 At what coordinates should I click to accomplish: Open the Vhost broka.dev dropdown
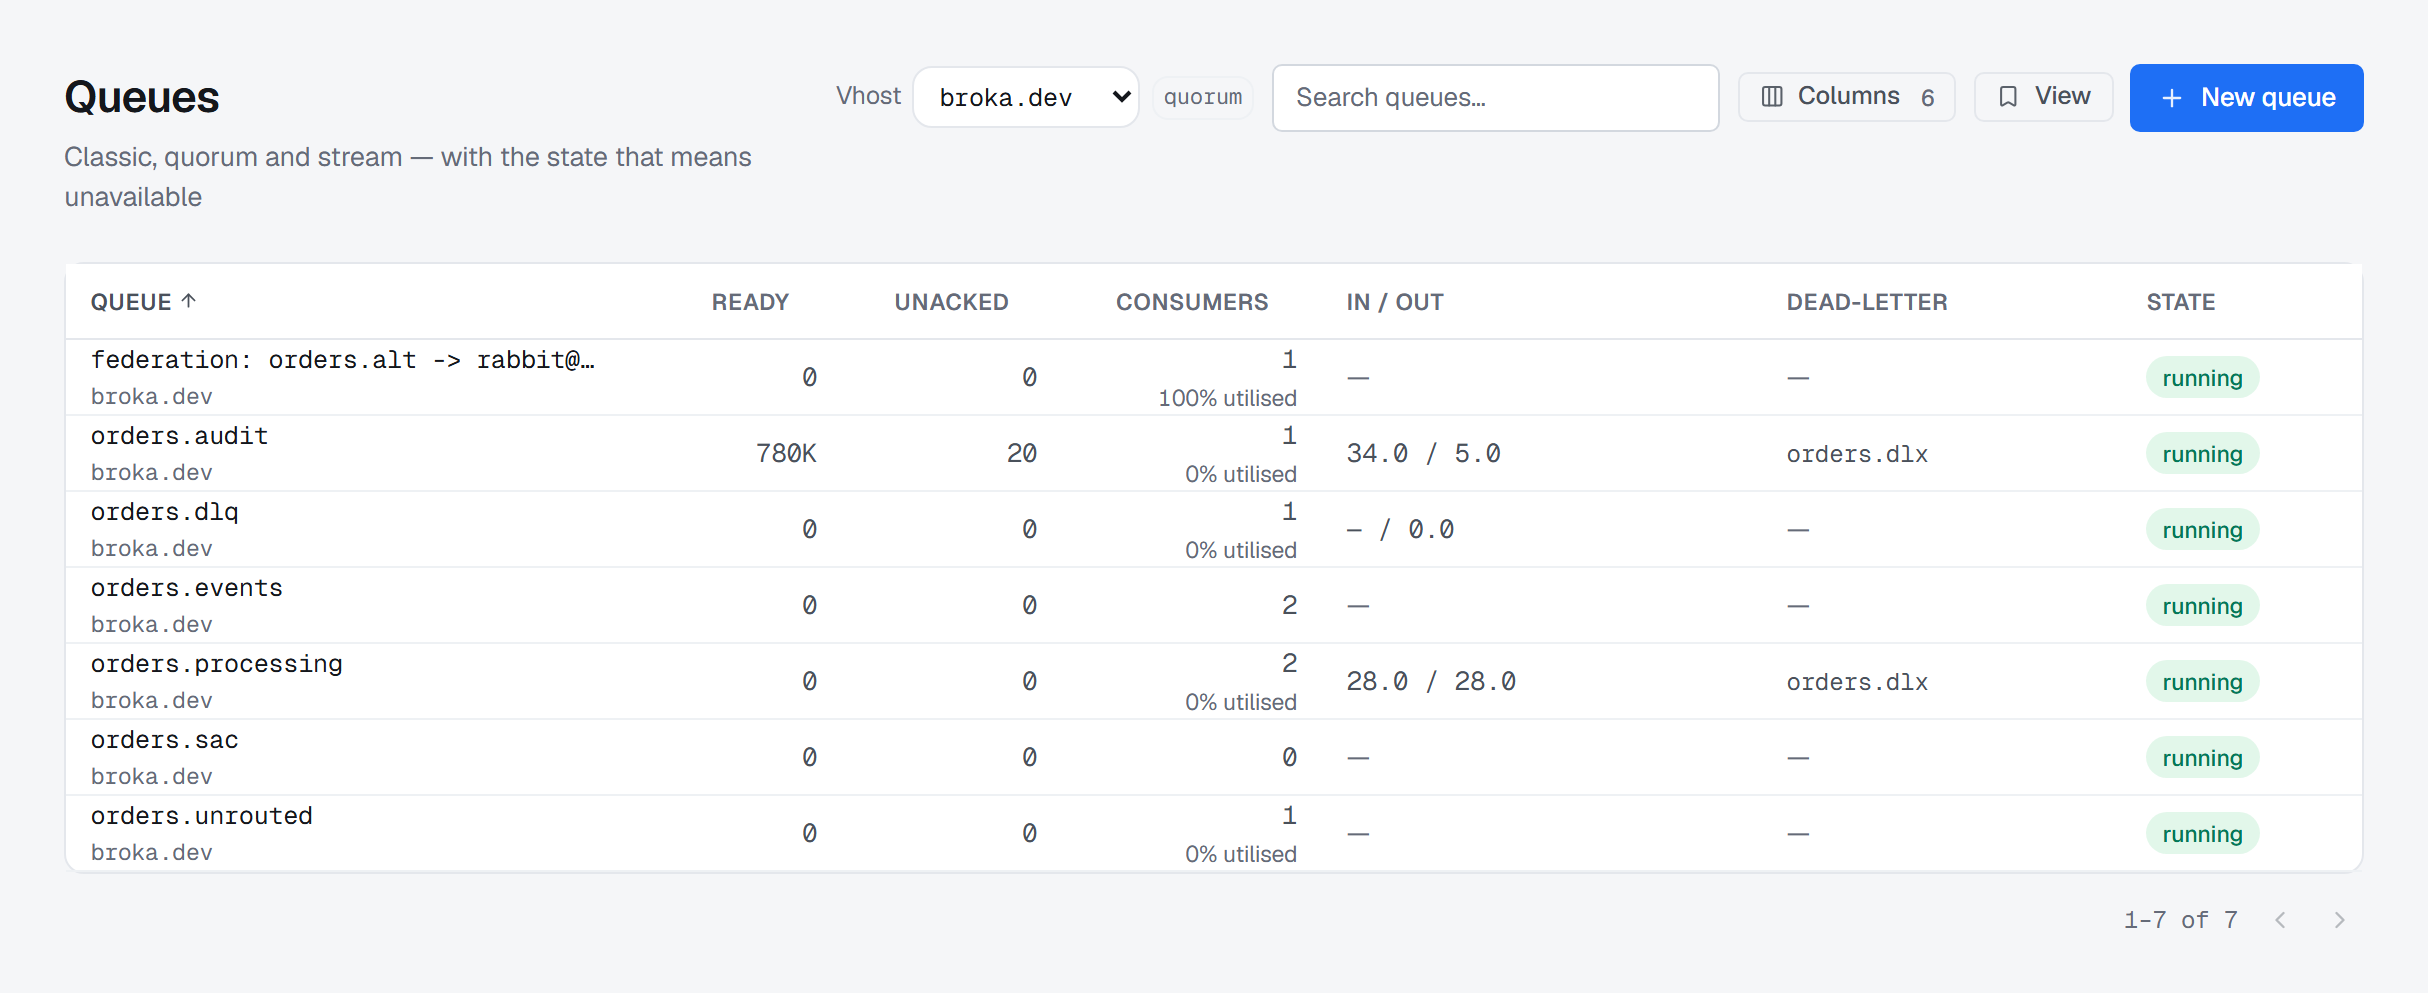tap(1026, 97)
